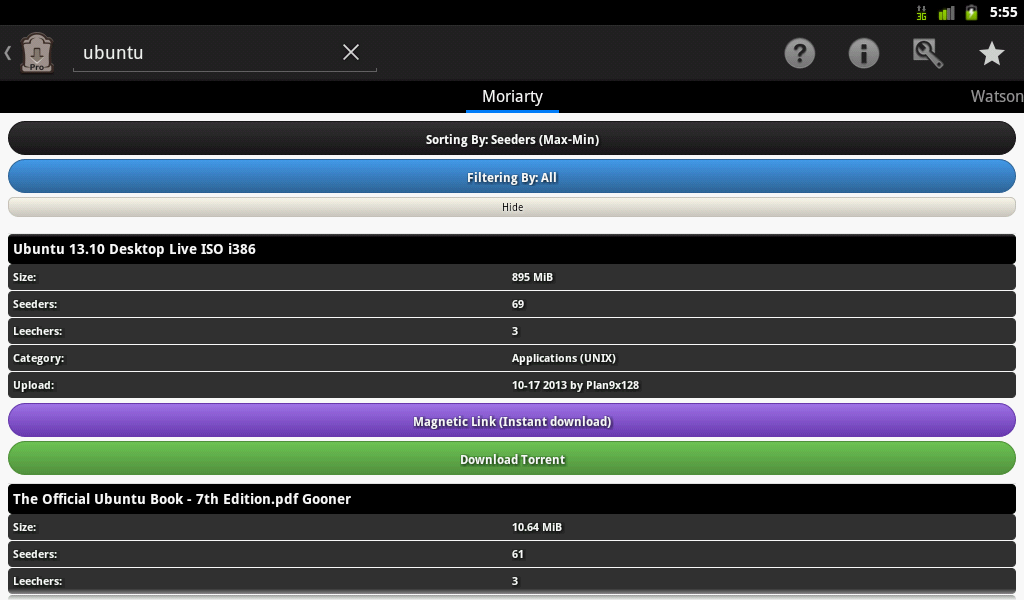Select Ubuntu 13.10 Desktop Live ISO i386 title
Viewport: 1024px width, 600px height.
click(x=135, y=249)
